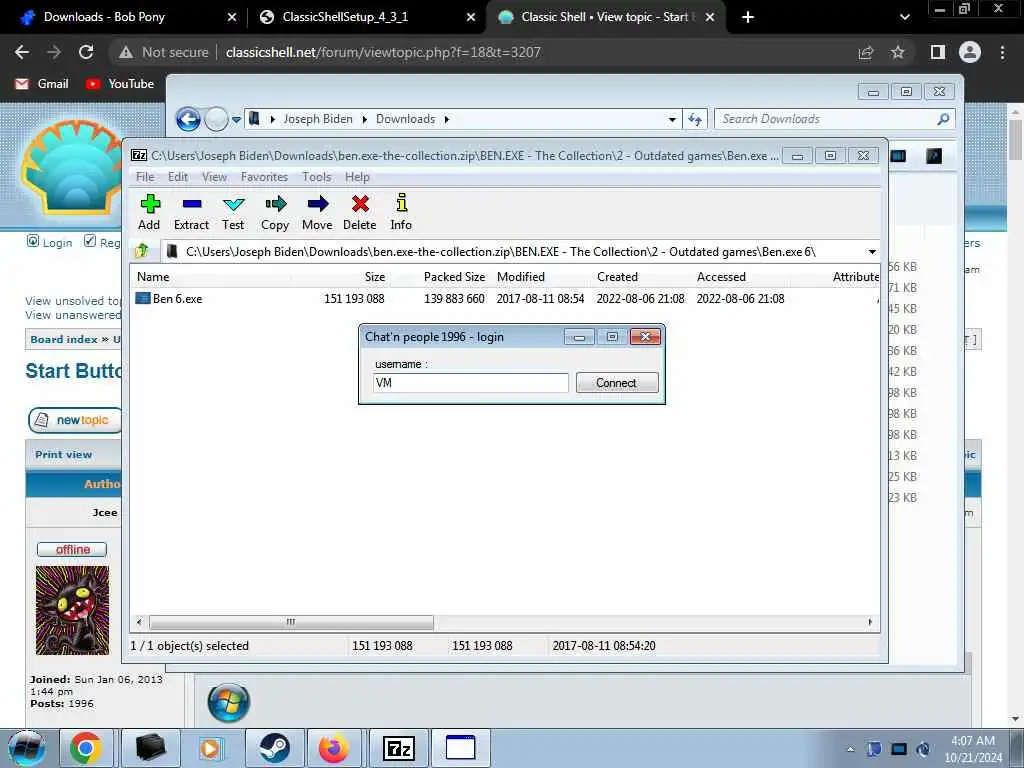Sort by Modified column header
This screenshot has width=1024, height=768.
pos(520,277)
